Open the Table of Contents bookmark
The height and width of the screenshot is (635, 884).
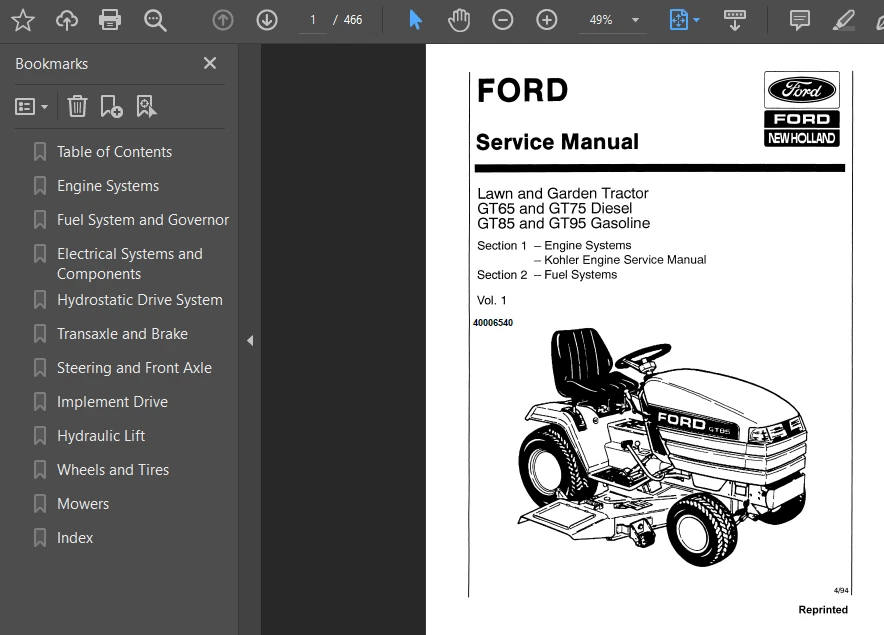tap(114, 151)
